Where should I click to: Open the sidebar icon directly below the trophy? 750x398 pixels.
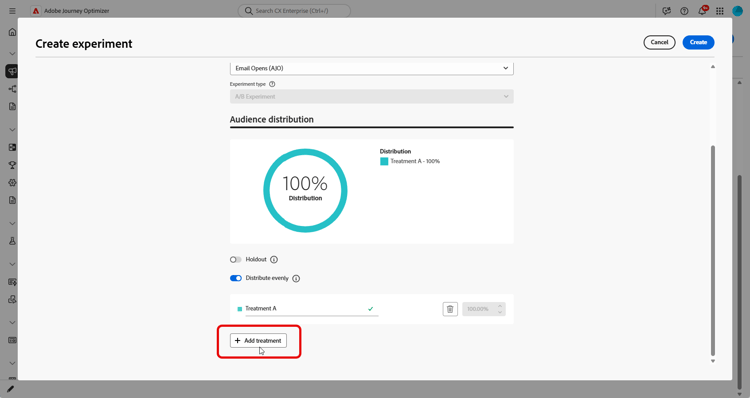pos(12,183)
